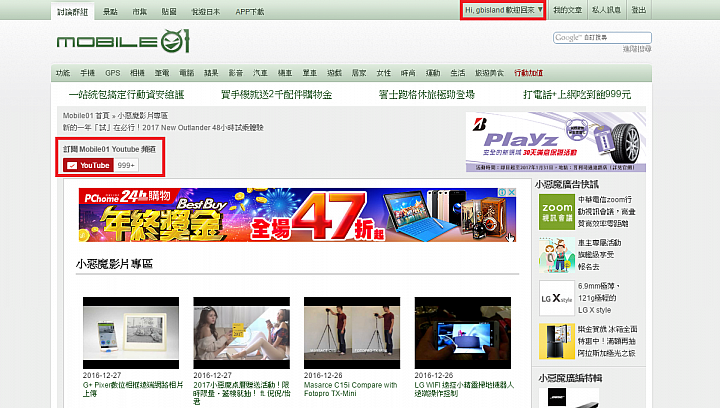The image size is (720, 408).
Task: Open 私人訊息 in the top bar
Action: point(607,10)
